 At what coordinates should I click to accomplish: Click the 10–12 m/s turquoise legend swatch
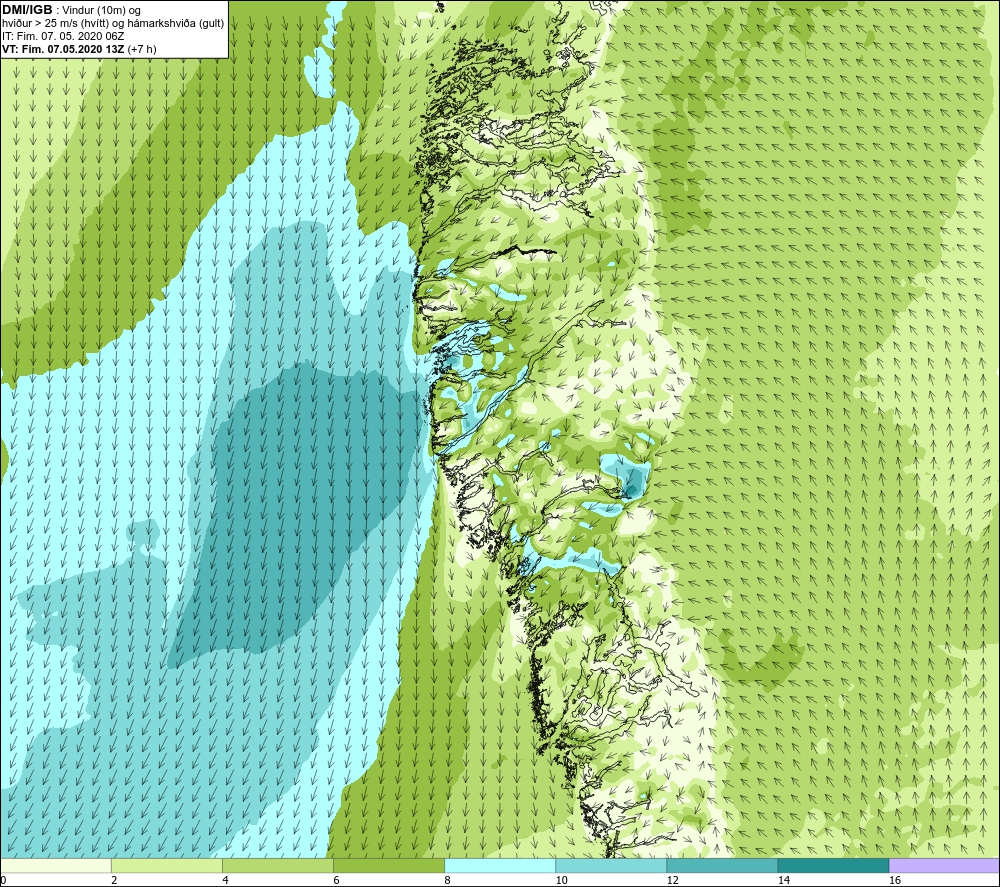click(x=611, y=866)
